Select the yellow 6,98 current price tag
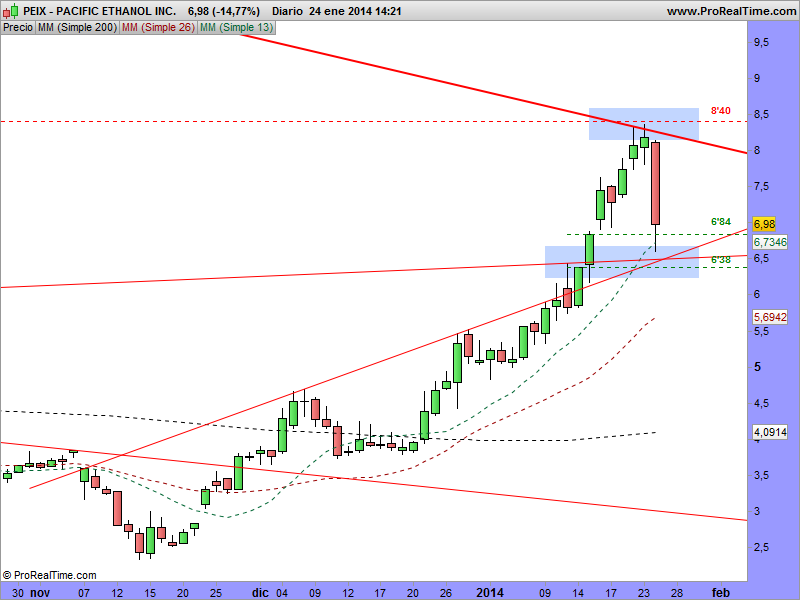 764,224
